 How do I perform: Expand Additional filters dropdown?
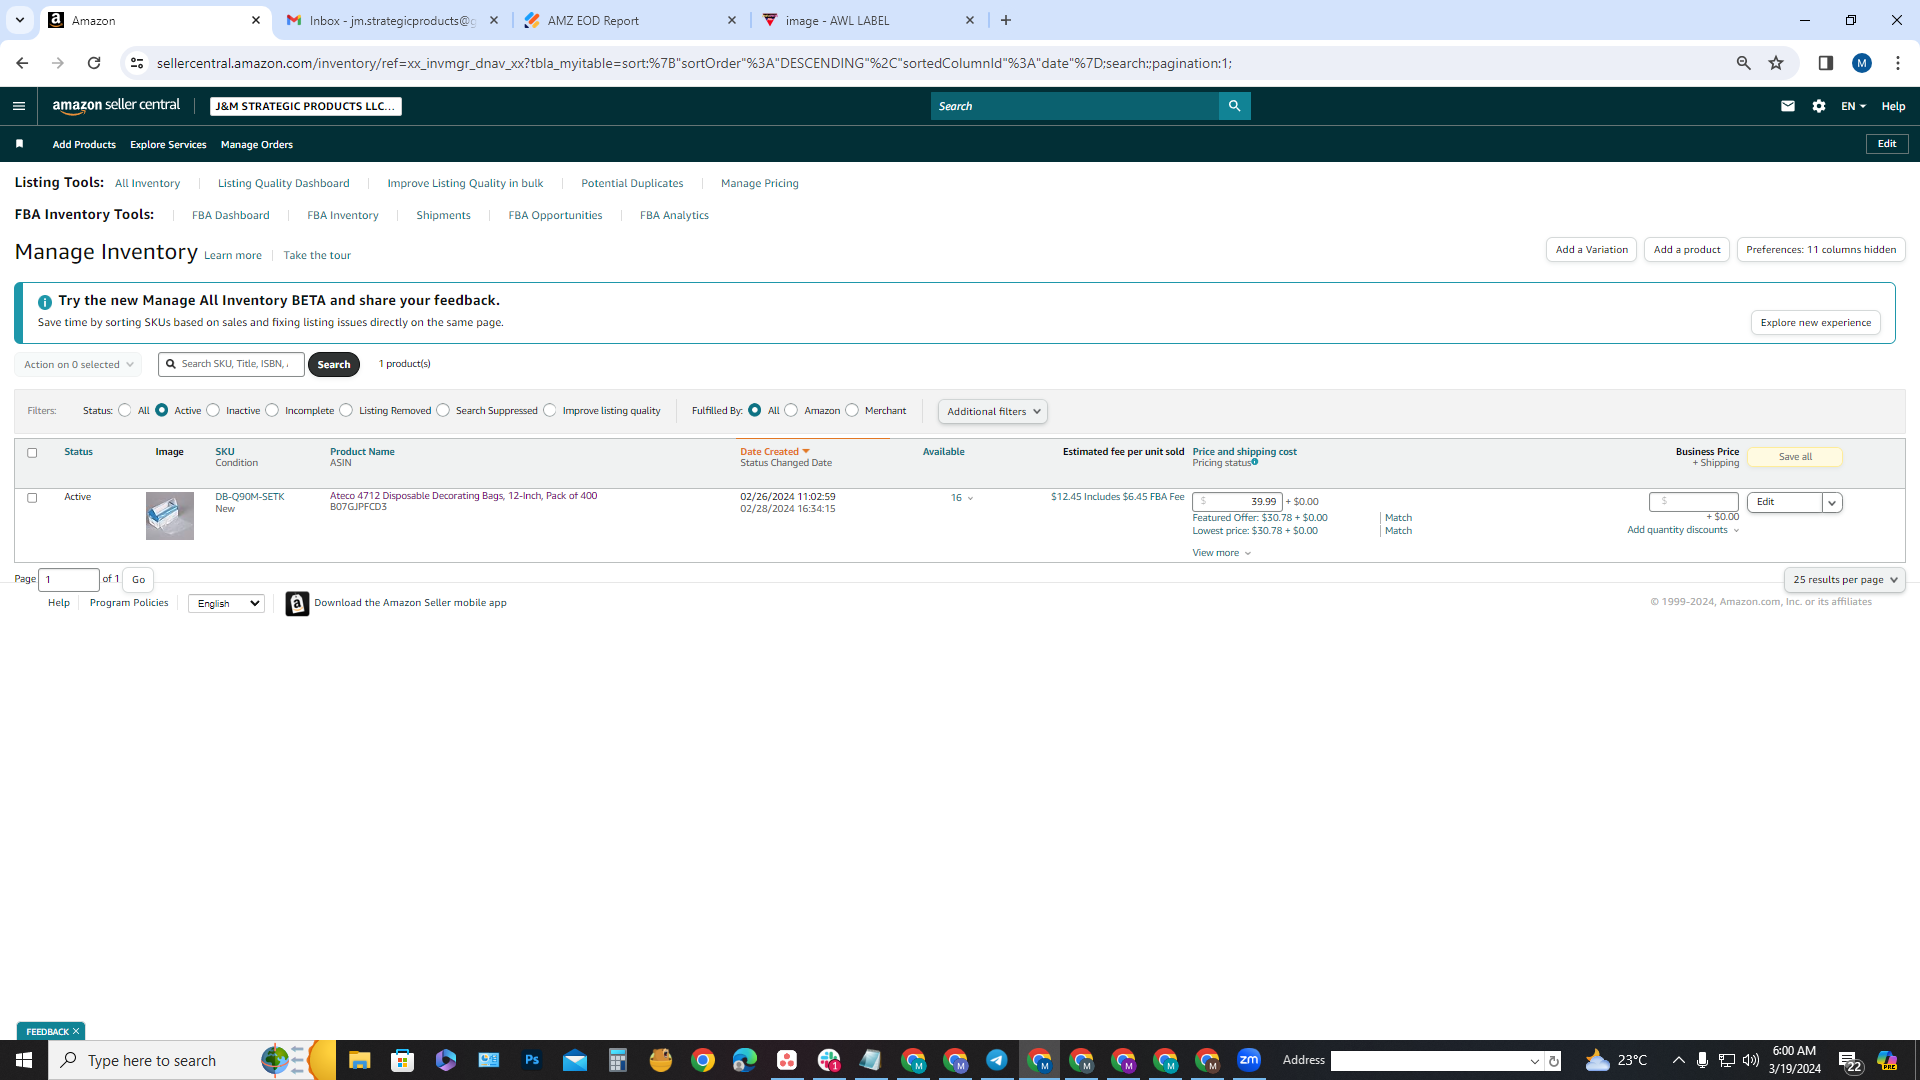click(x=993, y=412)
